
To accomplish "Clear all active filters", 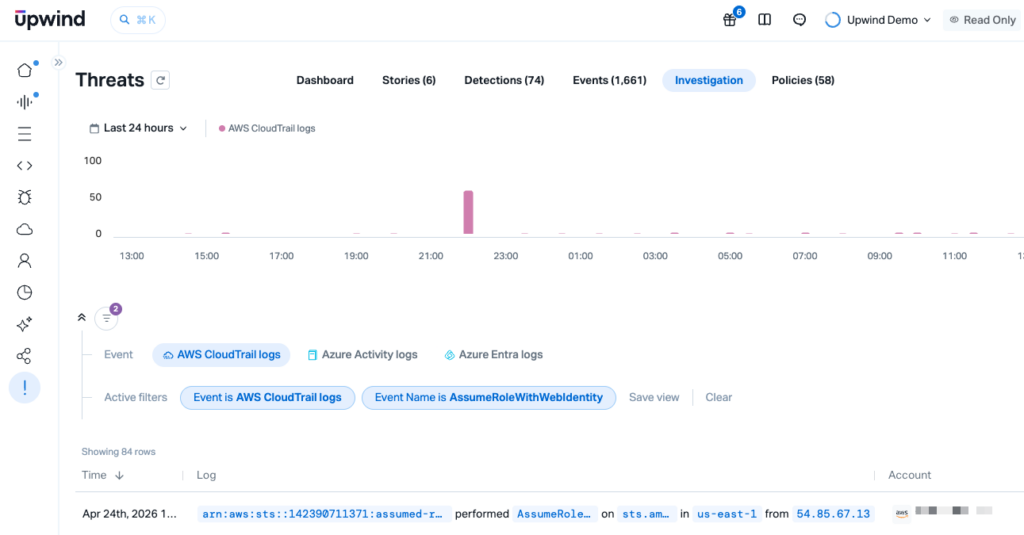I will [x=718, y=397].
